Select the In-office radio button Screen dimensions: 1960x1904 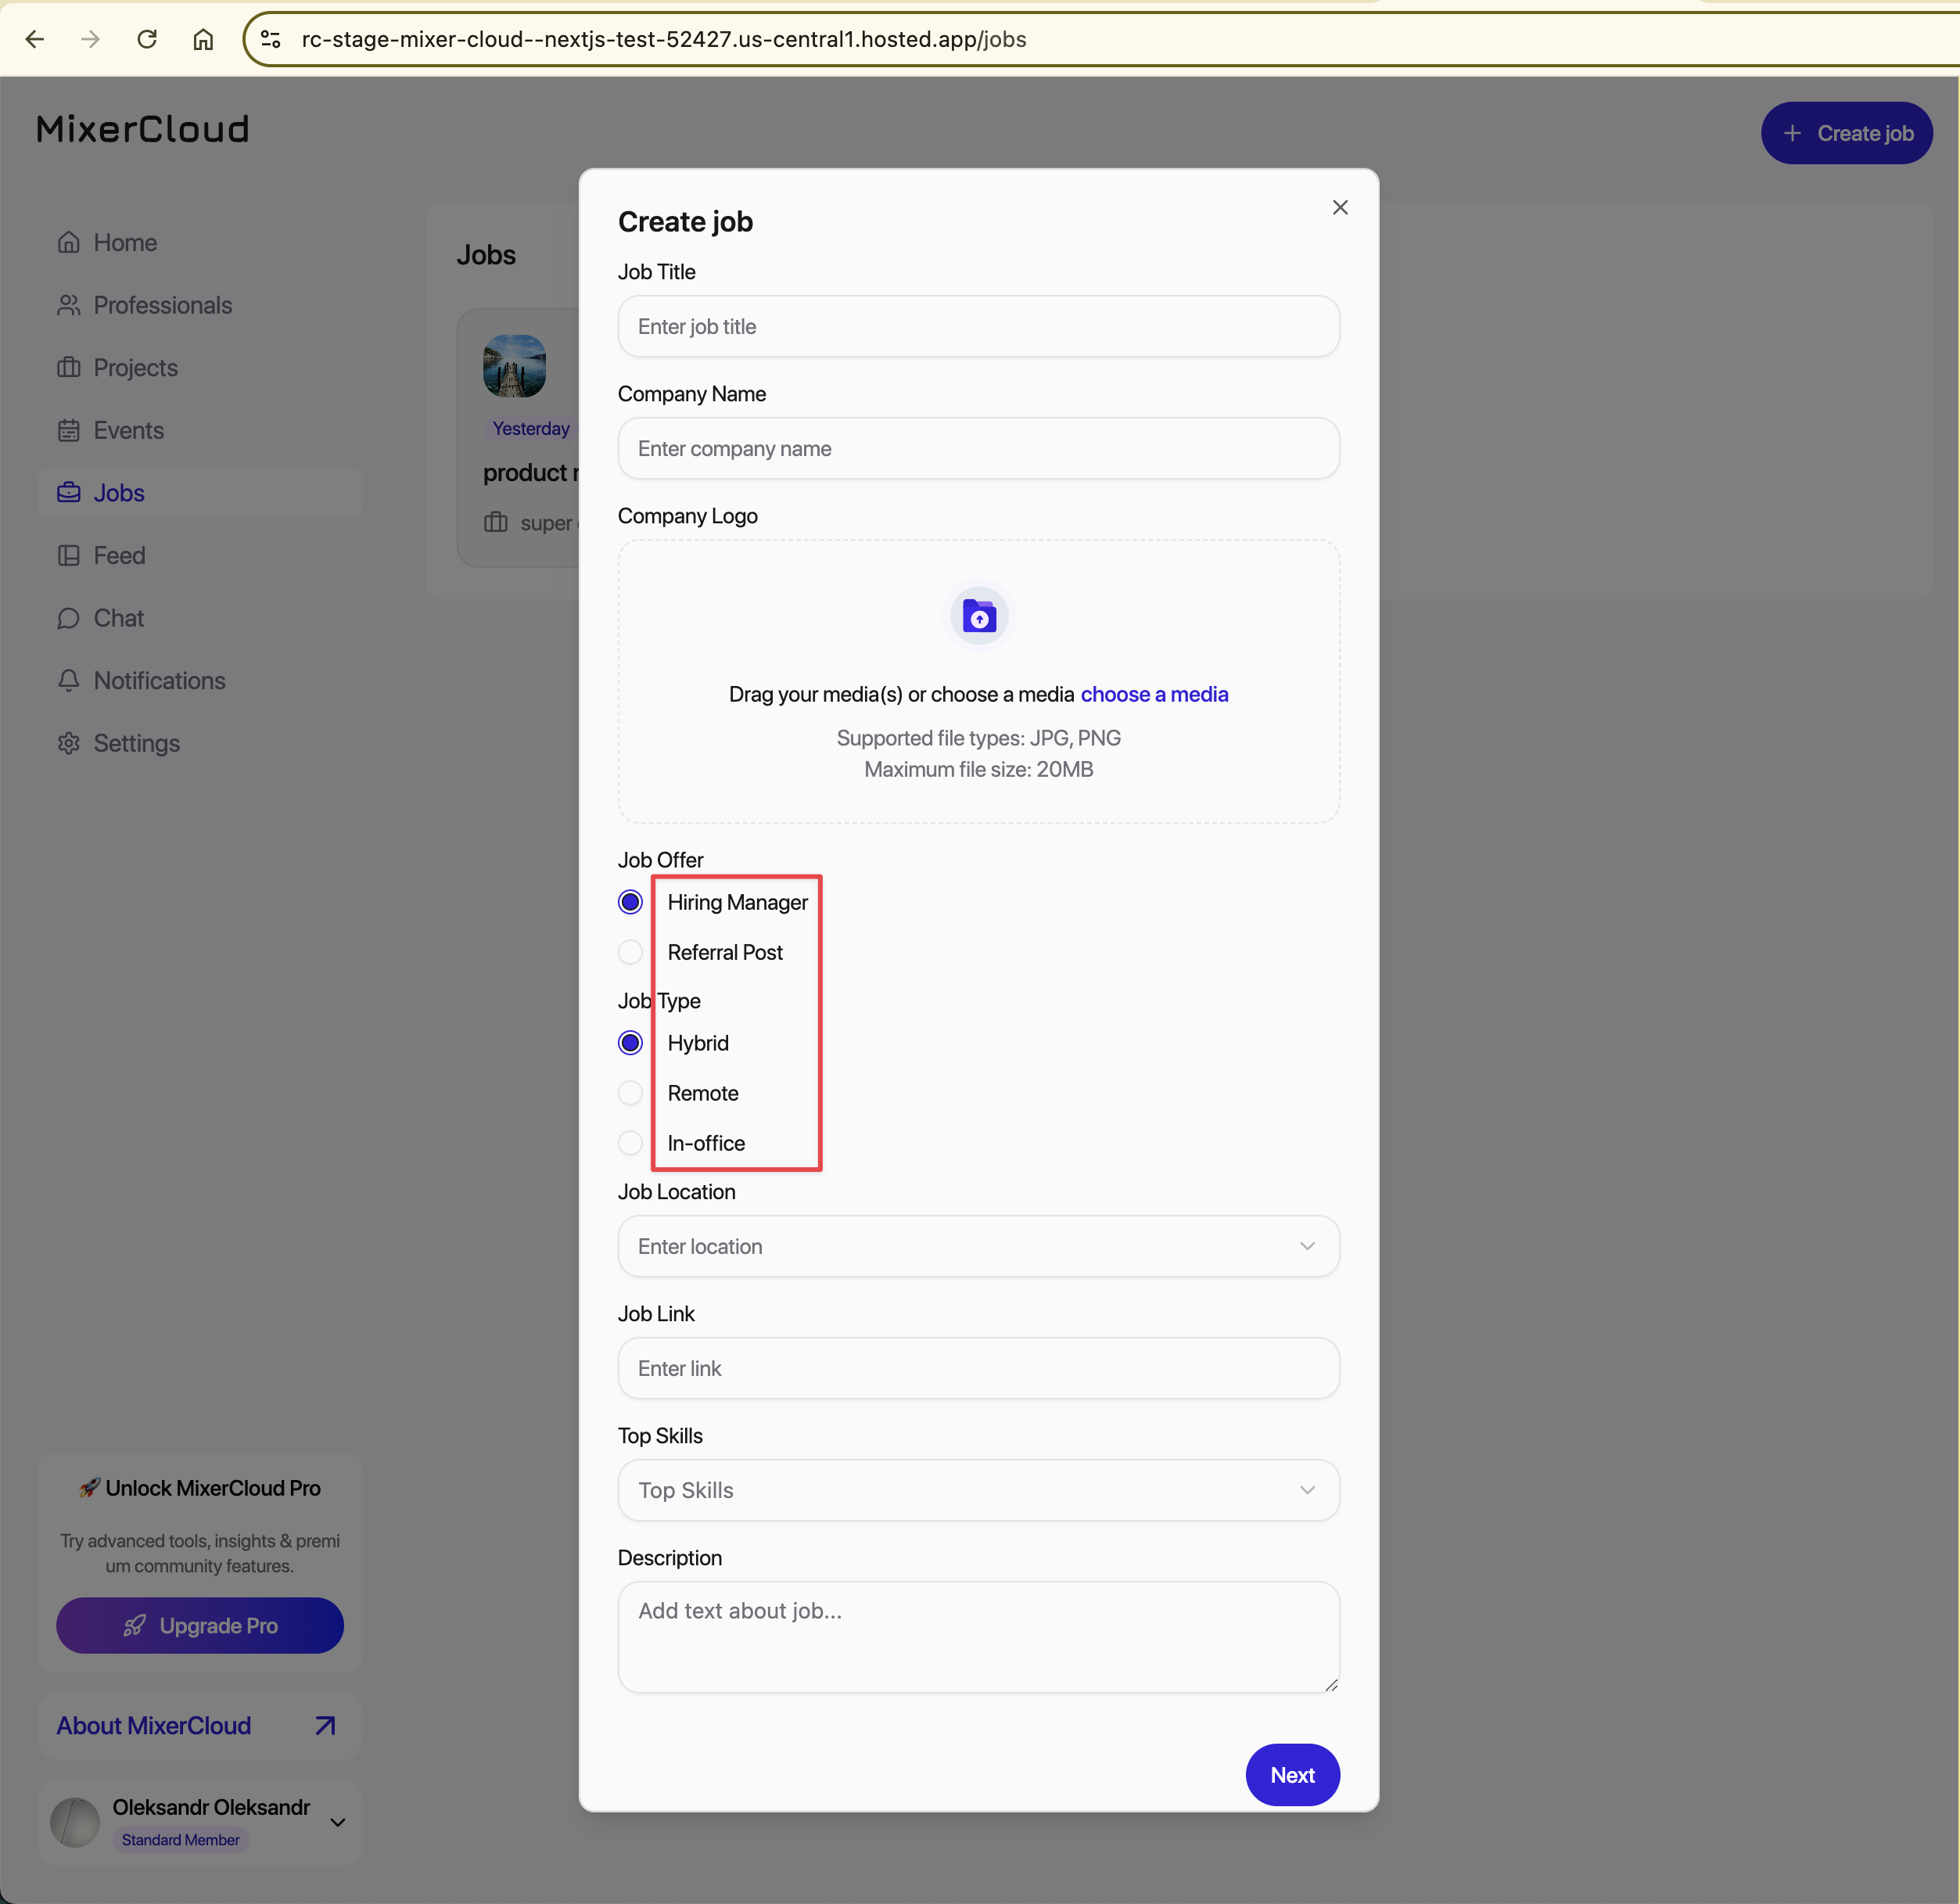tap(630, 1143)
